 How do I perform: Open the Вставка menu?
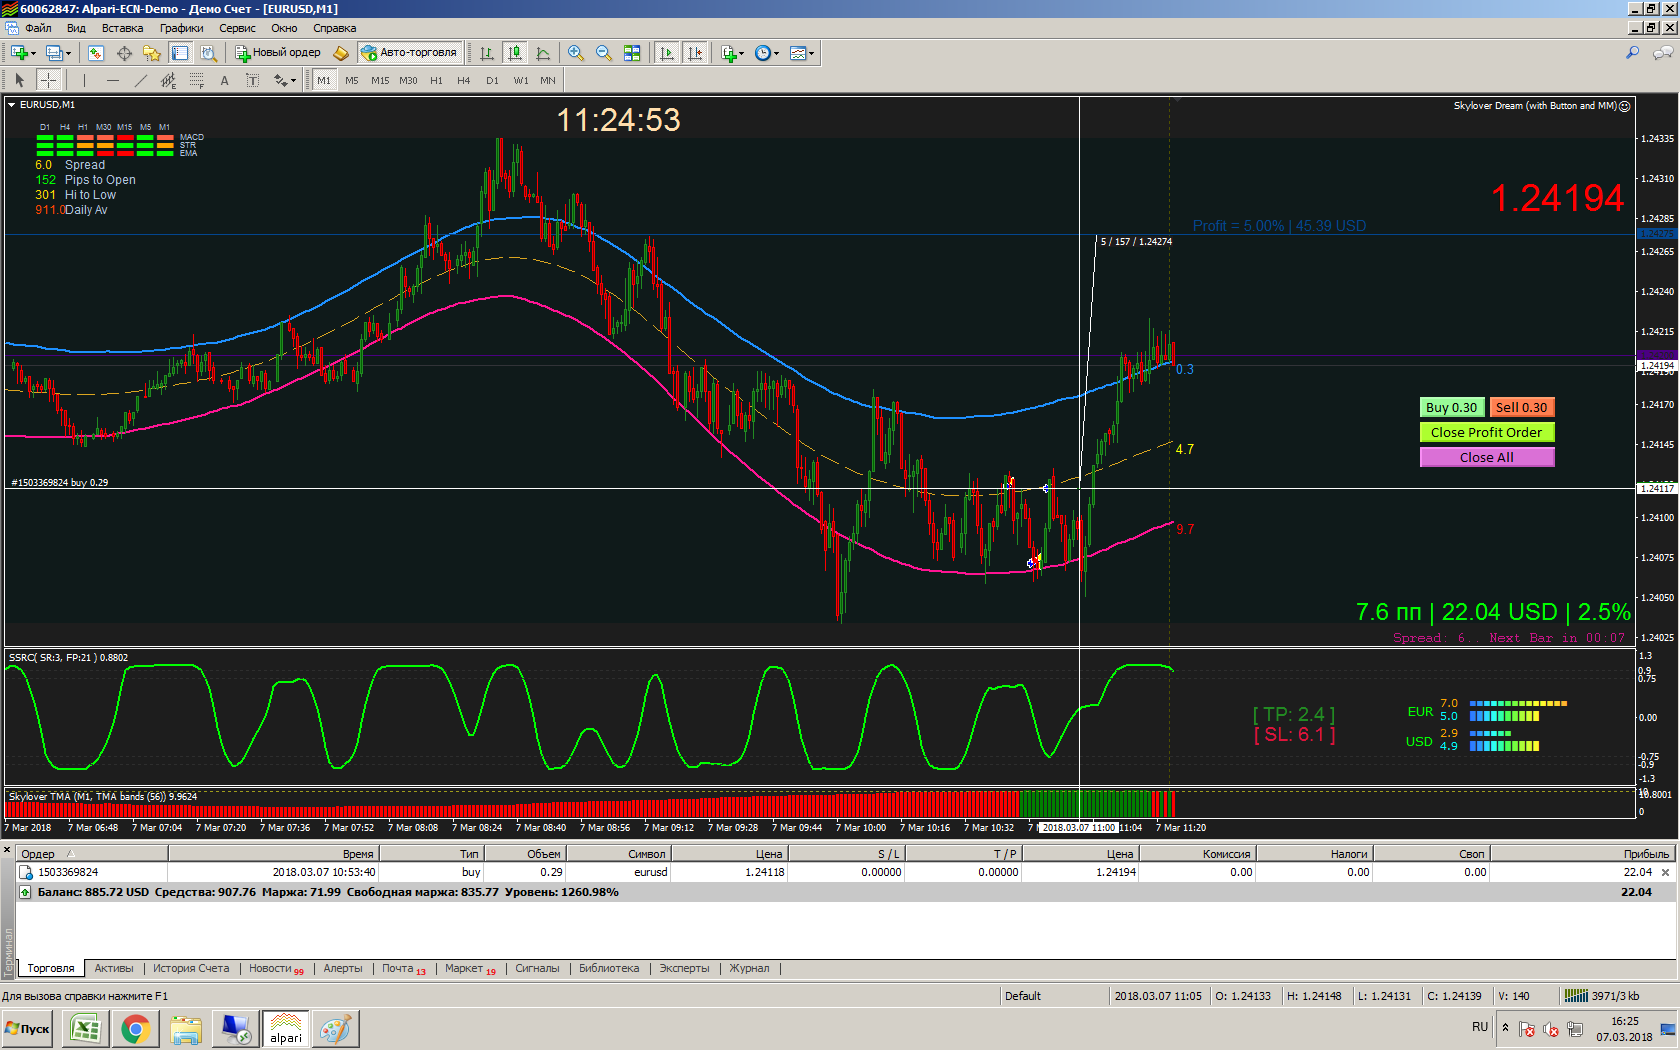(122, 28)
